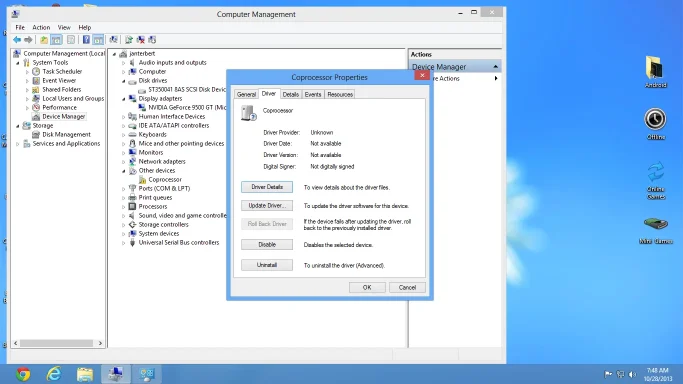
Task: Click the Uninstall driver button
Action: (x=267, y=265)
